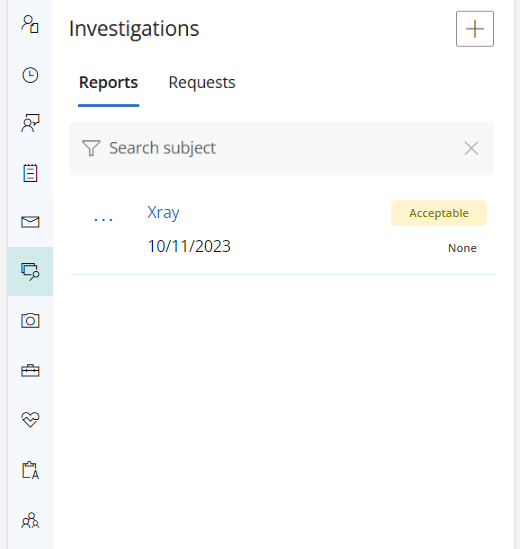Open the consultation person-chat sidebar icon
Screen dimensions: 520x549
click(30, 123)
